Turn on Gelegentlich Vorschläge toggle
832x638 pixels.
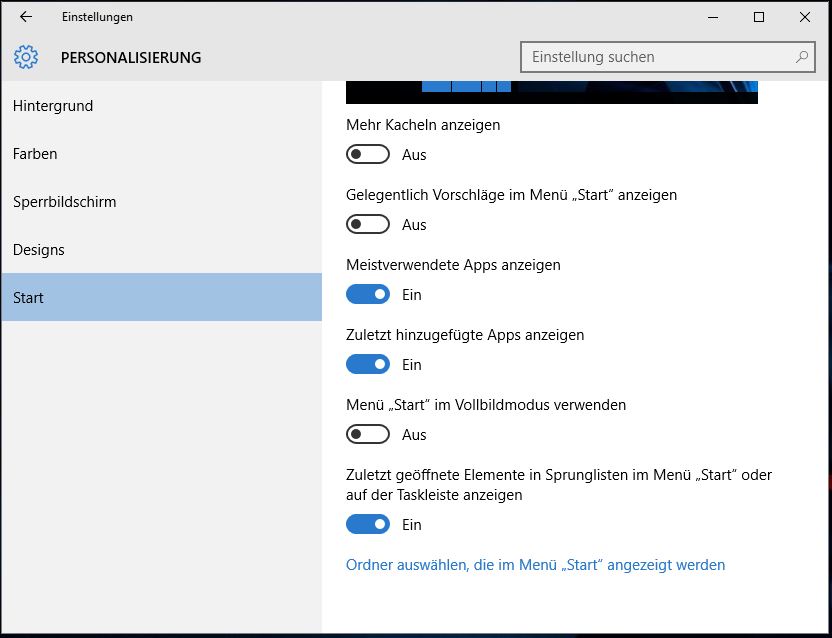368,225
